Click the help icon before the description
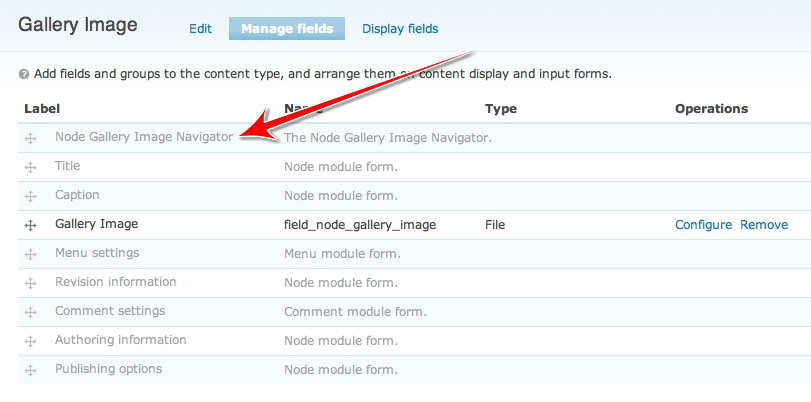 23,74
